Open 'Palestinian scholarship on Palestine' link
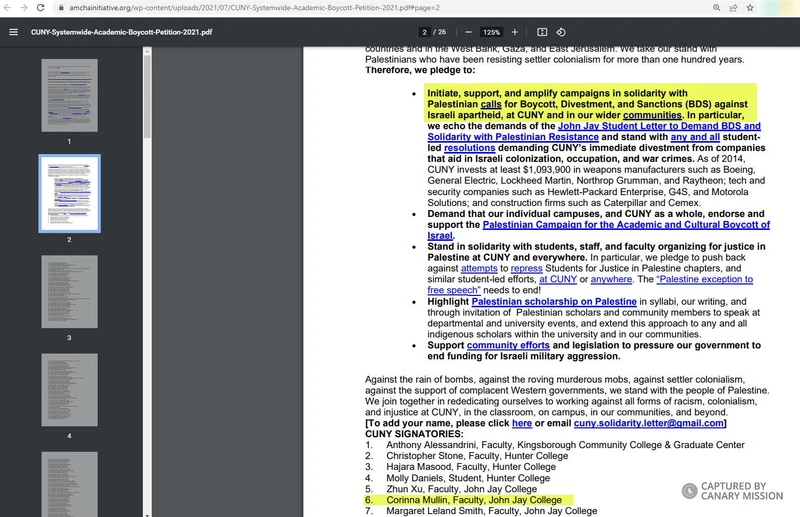 click(x=554, y=302)
